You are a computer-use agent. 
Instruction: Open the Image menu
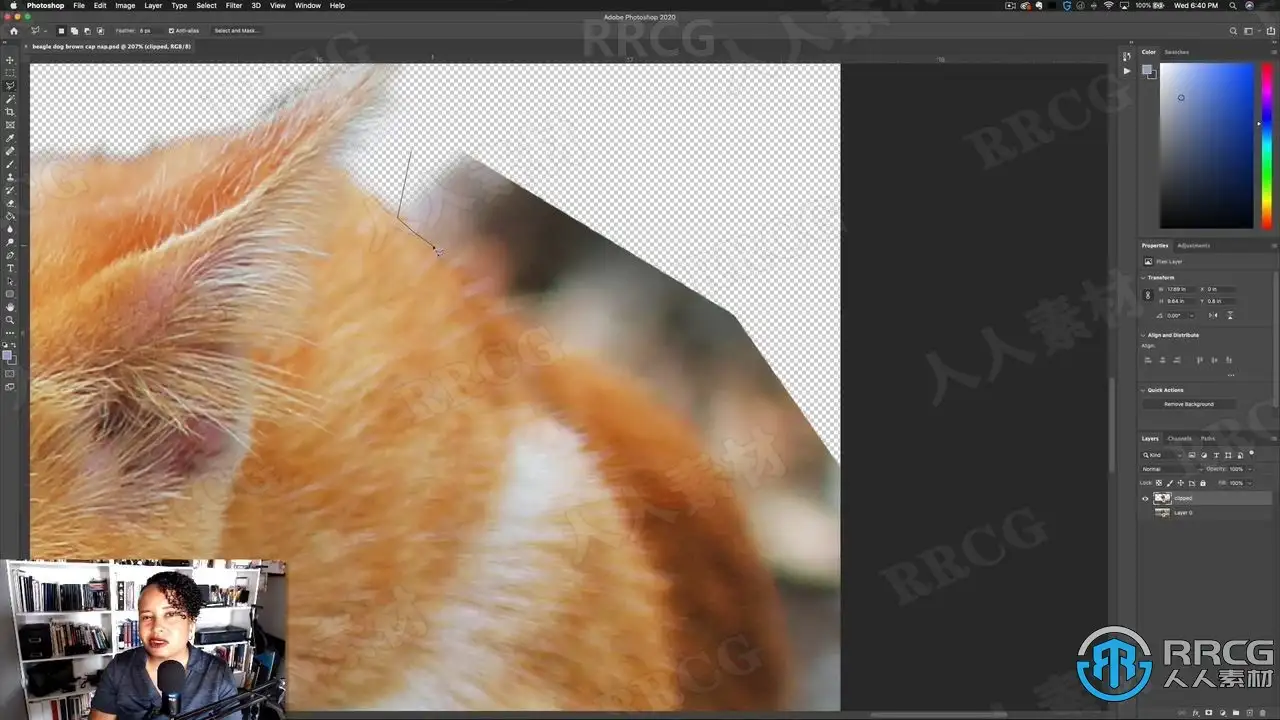tap(125, 5)
